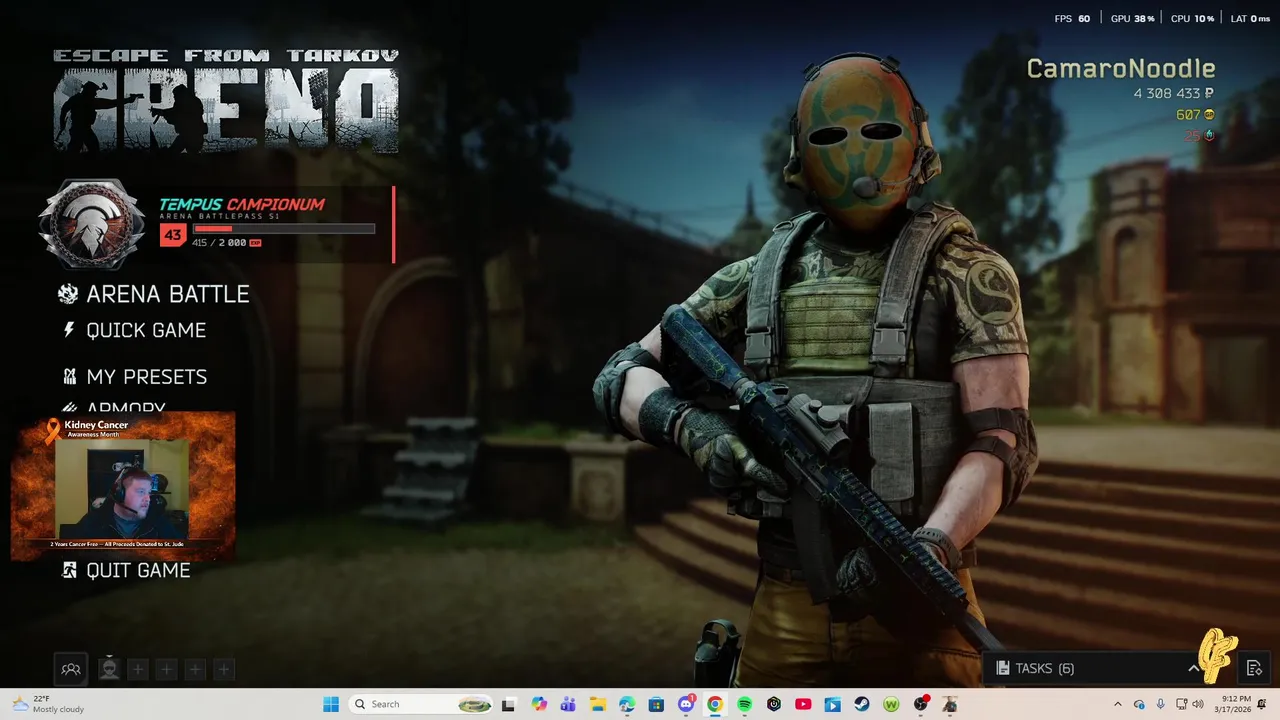1280x720 pixels.
Task: Select your player avatar in party bar
Action: (x=109, y=669)
